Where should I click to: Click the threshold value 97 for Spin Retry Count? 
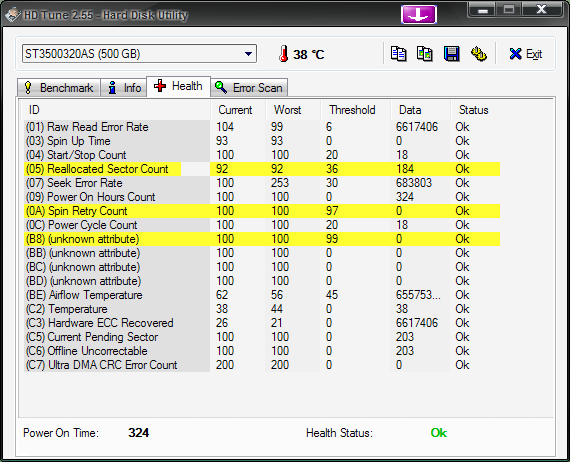tap(332, 211)
